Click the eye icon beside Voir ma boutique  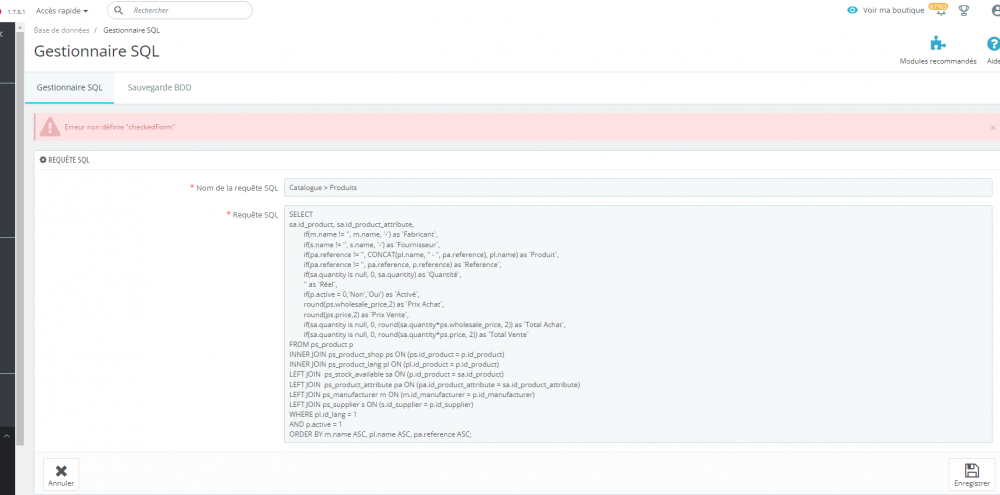[853, 10]
